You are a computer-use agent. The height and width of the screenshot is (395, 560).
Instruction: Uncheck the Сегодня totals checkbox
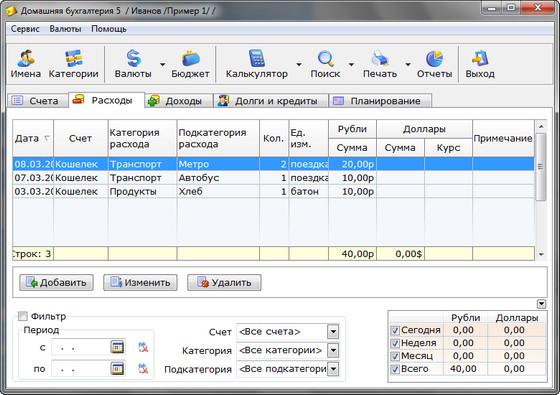pyautogui.click(x=395, y=330)
